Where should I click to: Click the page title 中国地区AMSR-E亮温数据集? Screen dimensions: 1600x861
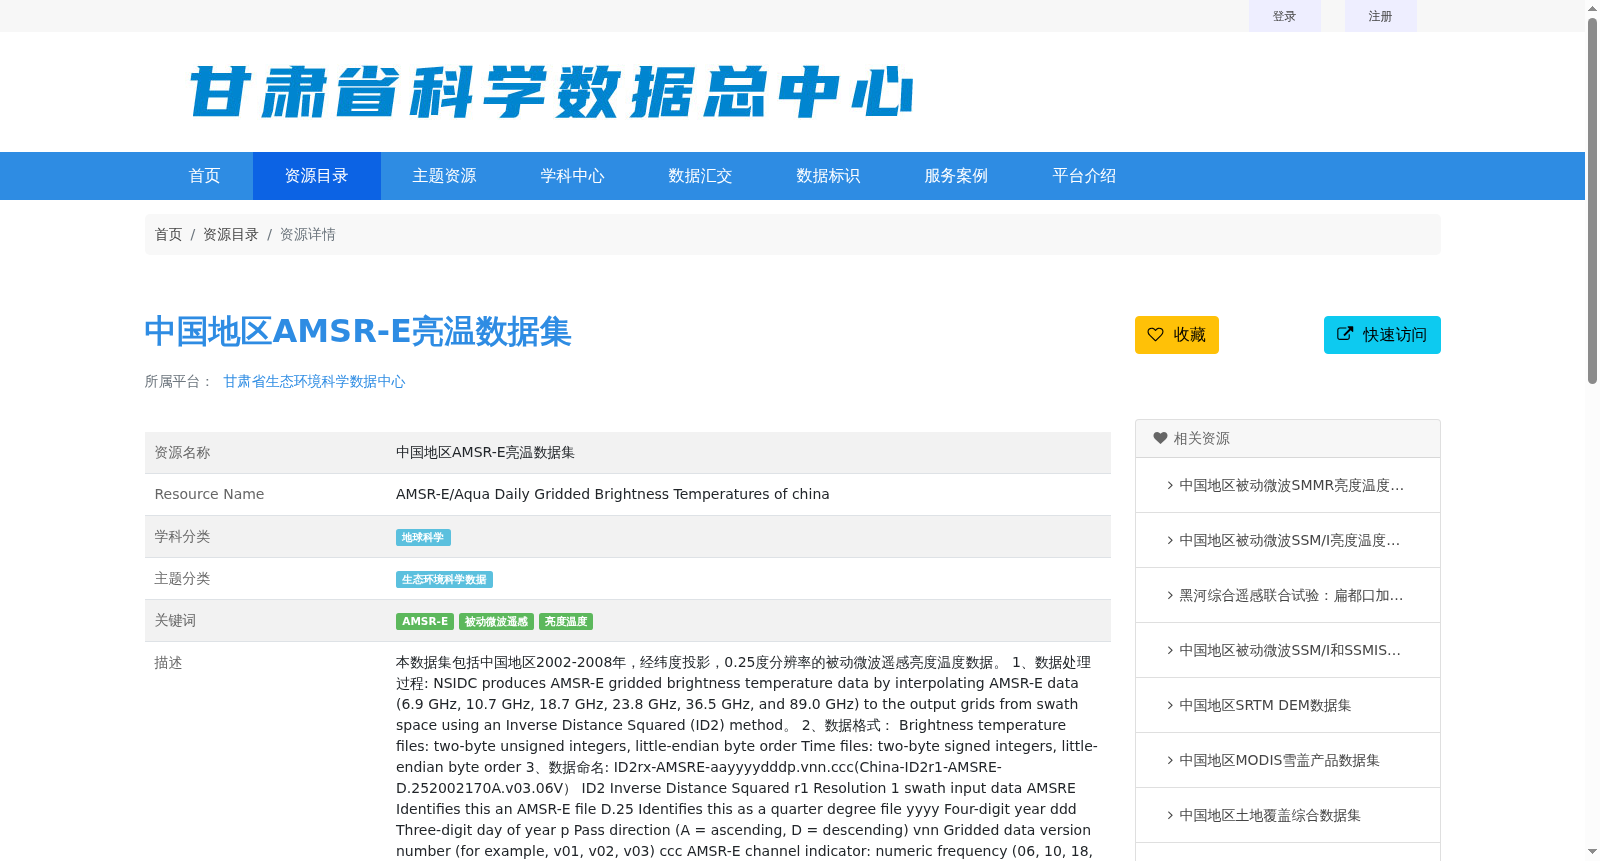click(358, 331)
